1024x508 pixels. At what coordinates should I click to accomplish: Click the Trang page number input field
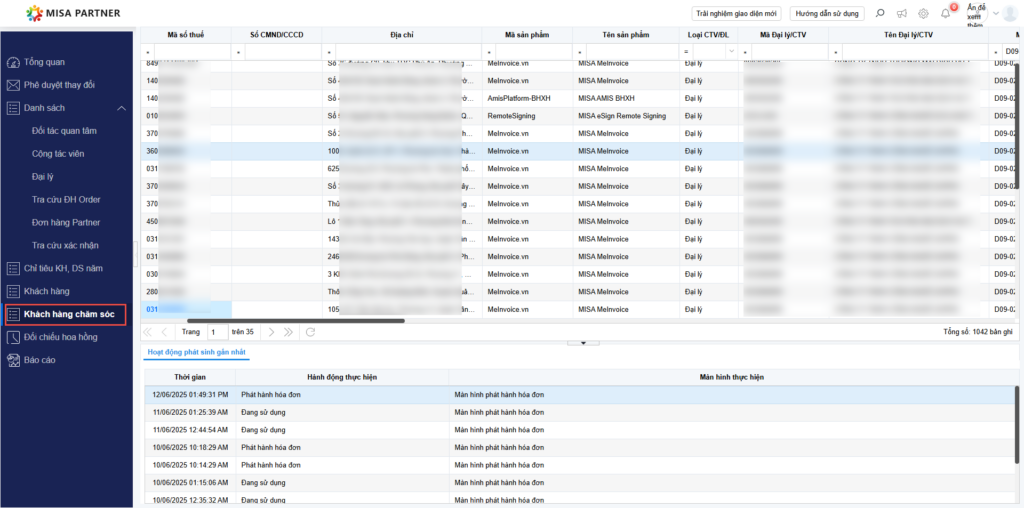pos(216,331)
